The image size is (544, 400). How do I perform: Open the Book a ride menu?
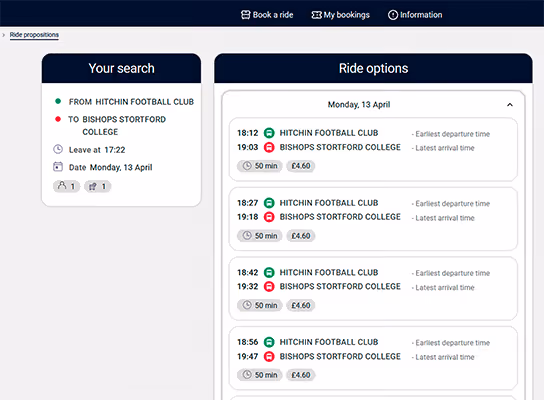pos(267,15)
